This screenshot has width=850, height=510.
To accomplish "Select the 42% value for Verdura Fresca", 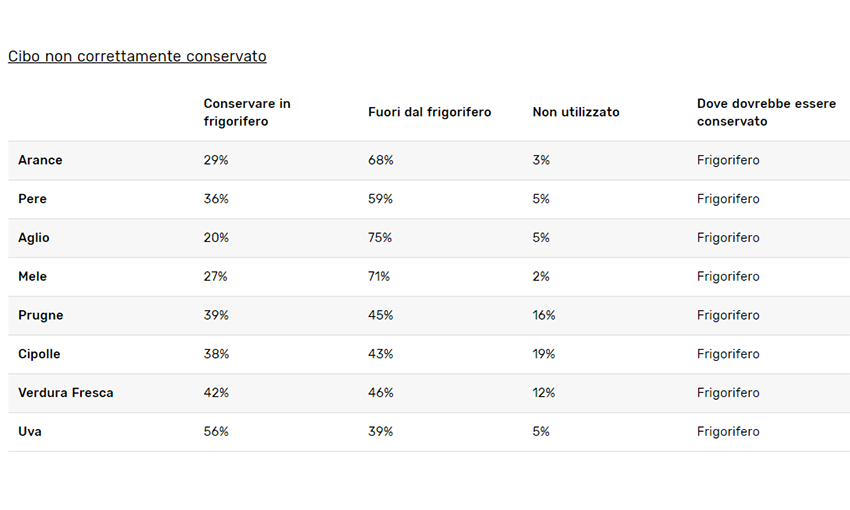I will (x=216, y=393).
